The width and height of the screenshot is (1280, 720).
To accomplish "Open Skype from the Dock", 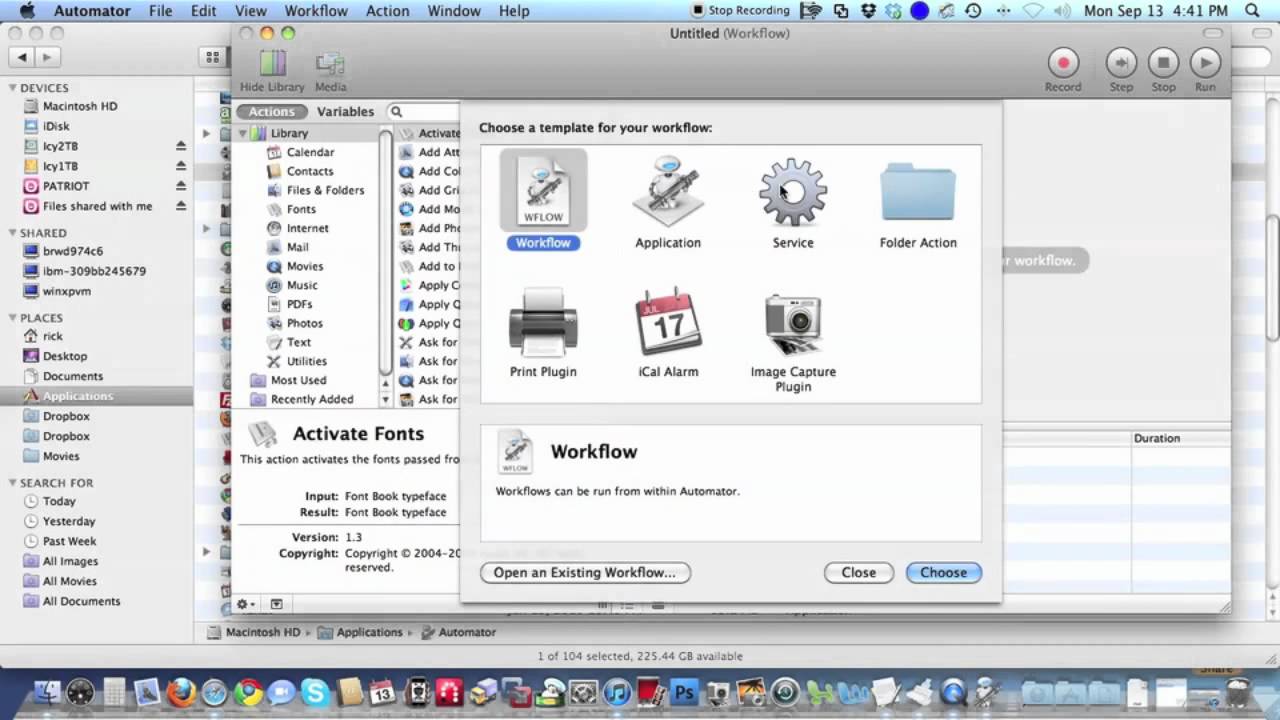I will coord(315,692).
